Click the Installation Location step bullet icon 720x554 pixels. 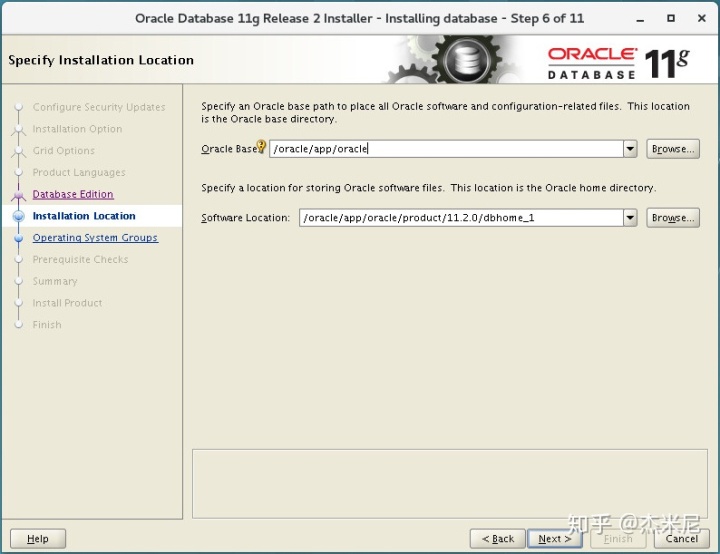pyautogui.click(x=19, y=216)
